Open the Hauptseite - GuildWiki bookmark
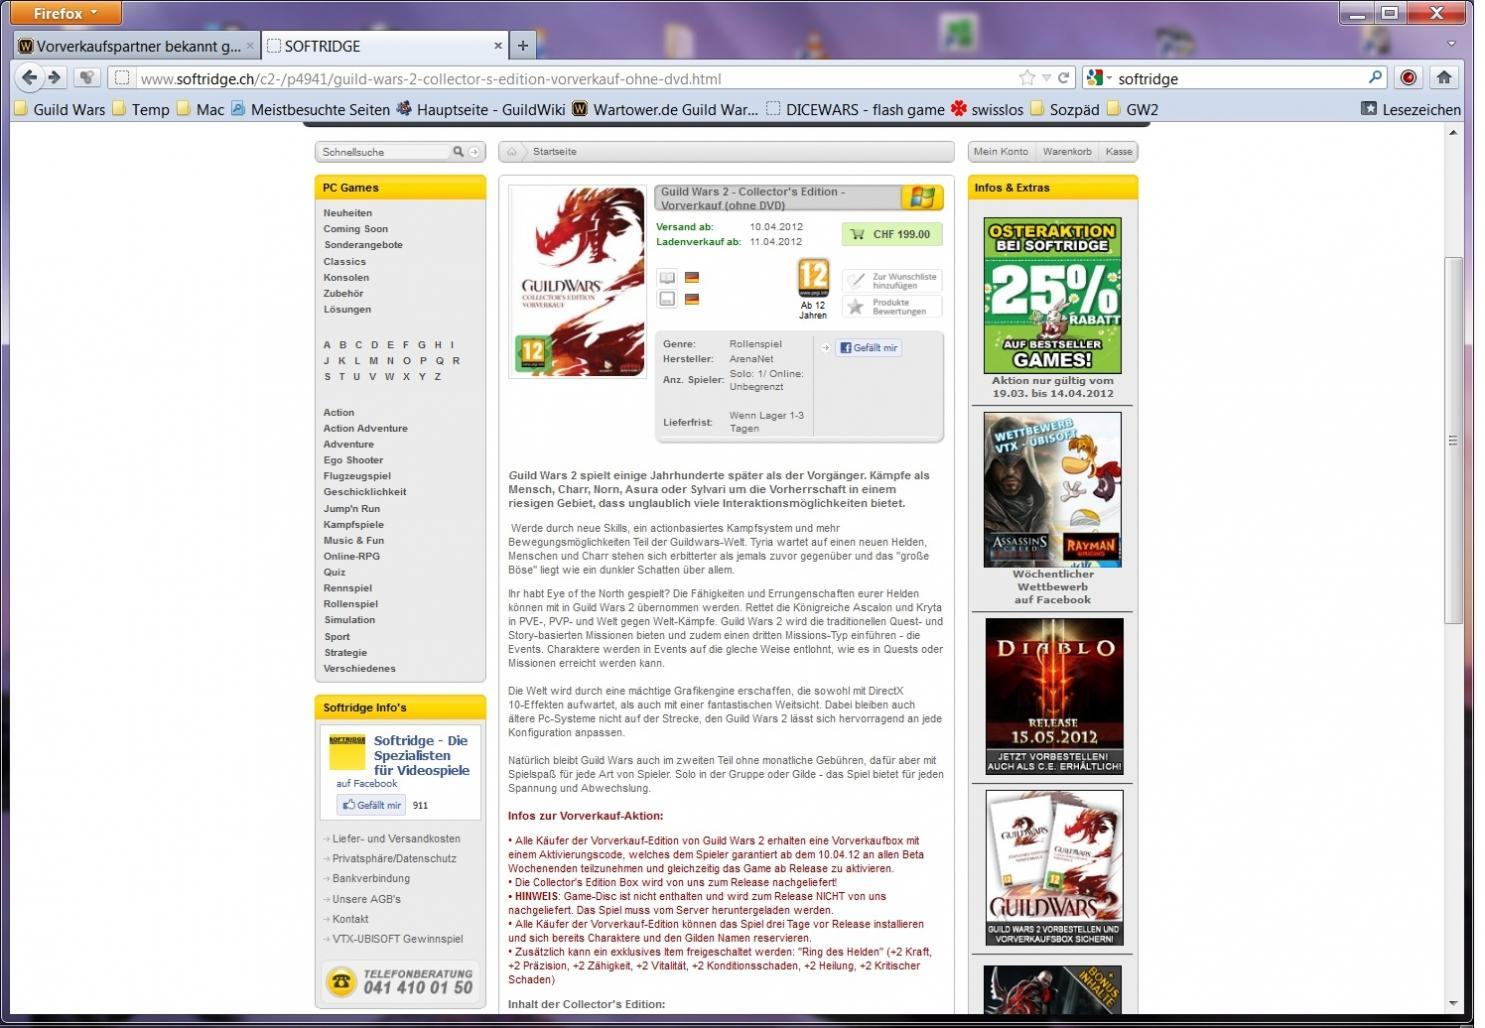The image size is (1485, 1028). click(x=481, y=109)
